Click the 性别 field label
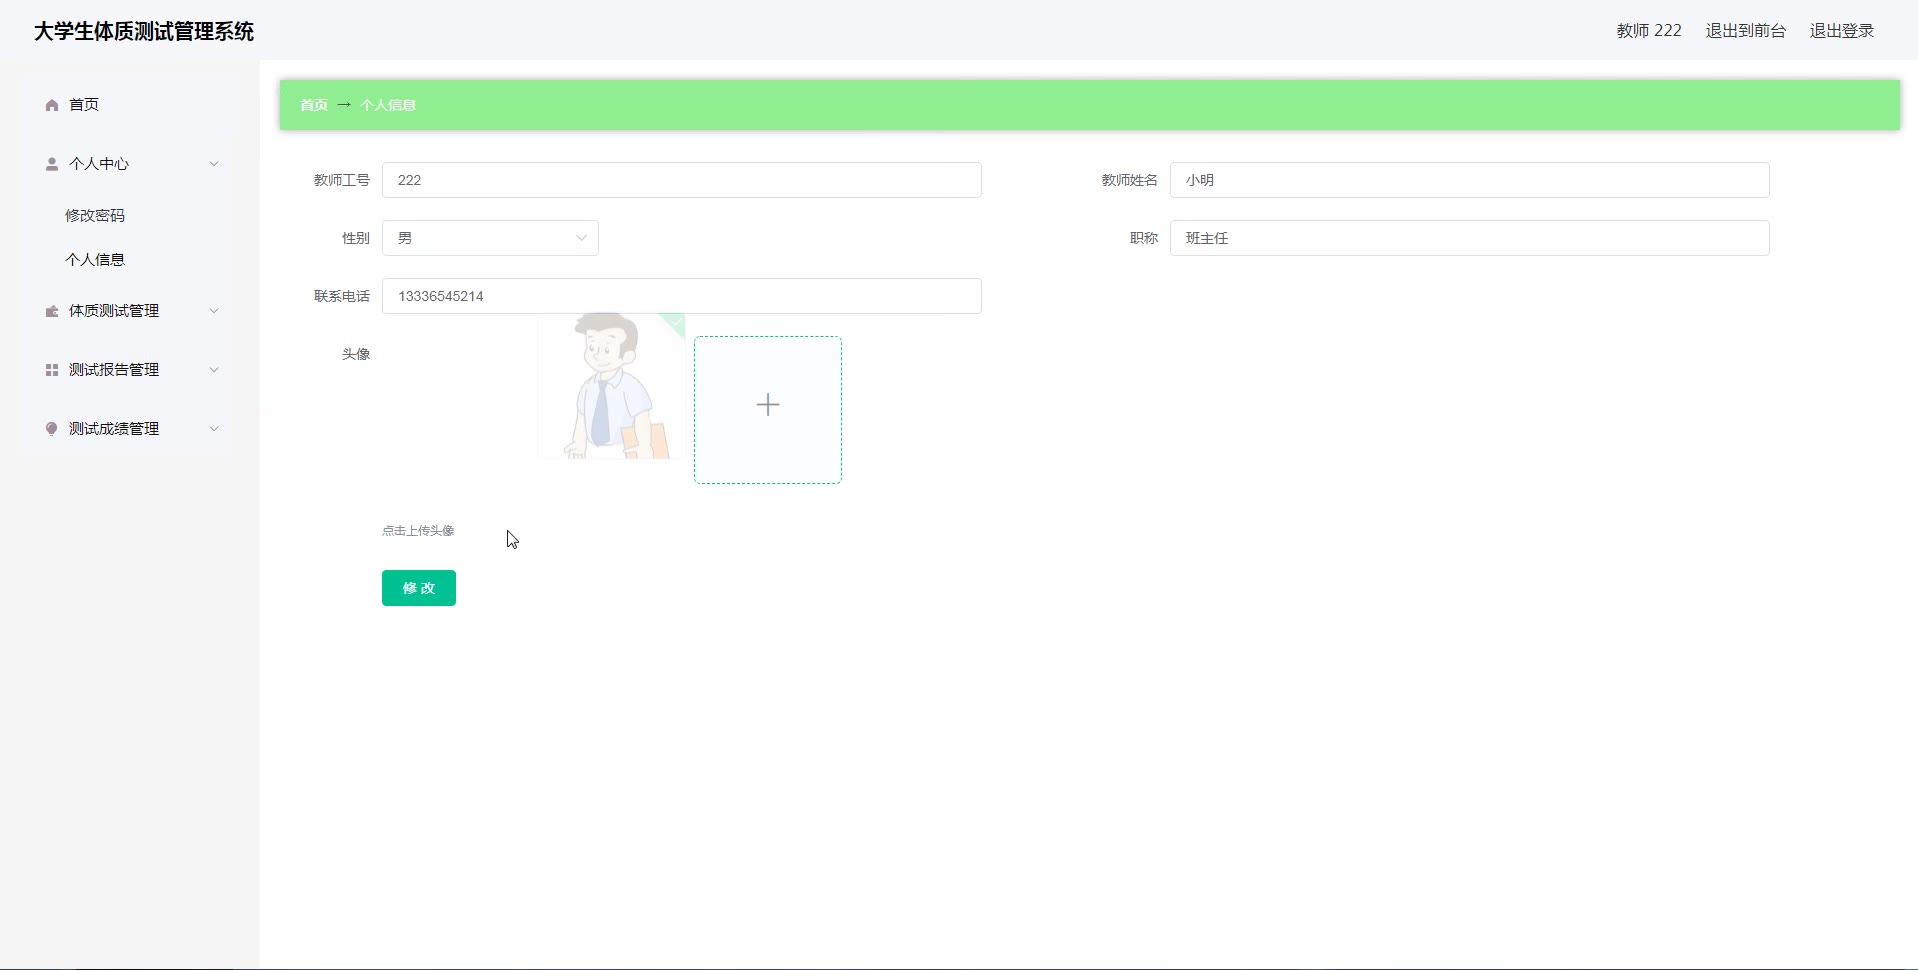This screenshot has height=970, width=1918. click(x=356, y=238)
